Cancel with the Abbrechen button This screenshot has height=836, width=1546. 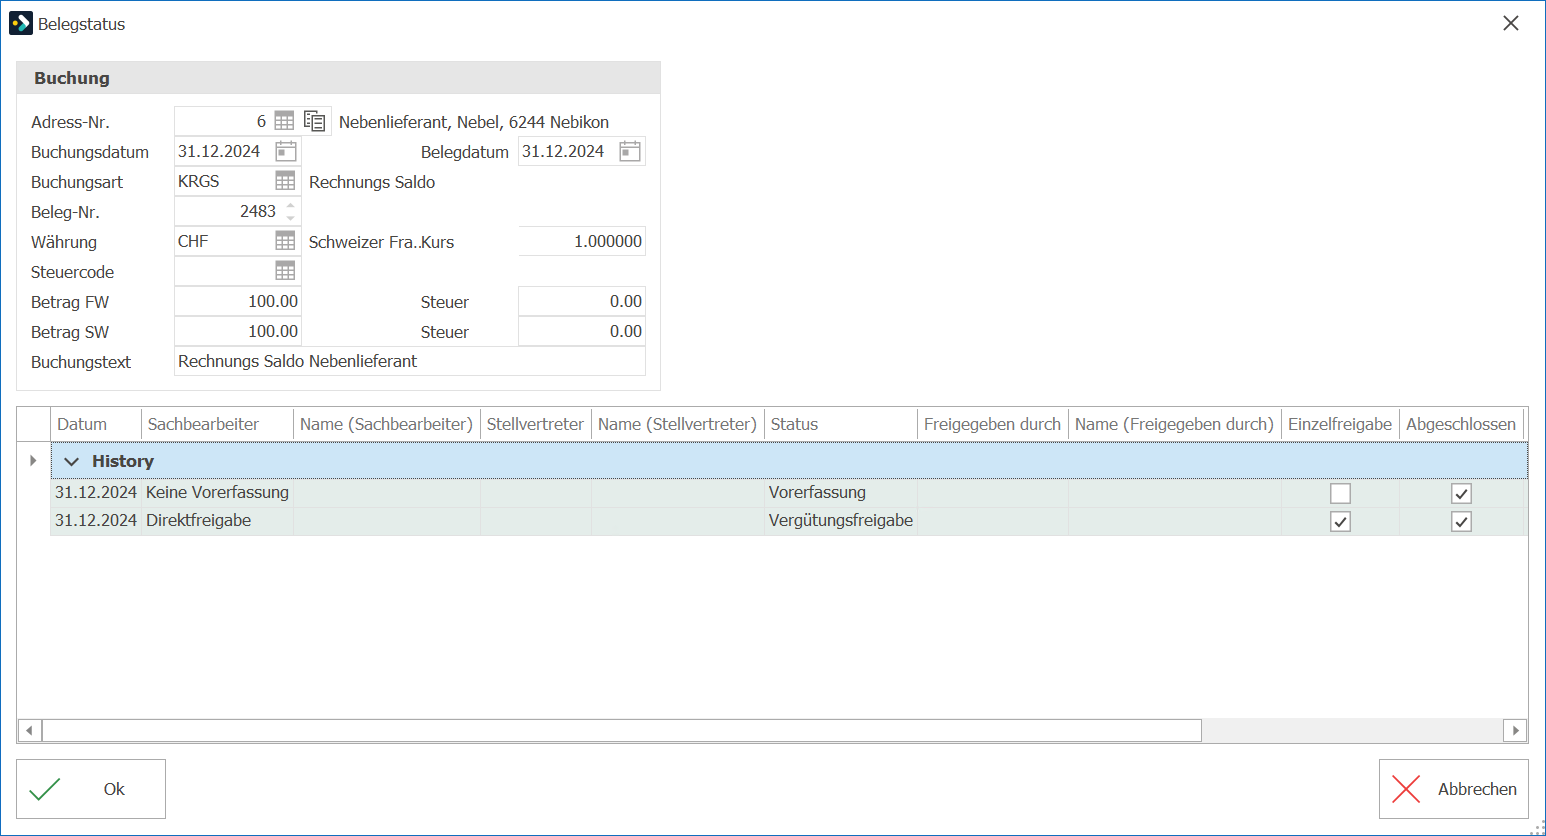pos(1454,789)
